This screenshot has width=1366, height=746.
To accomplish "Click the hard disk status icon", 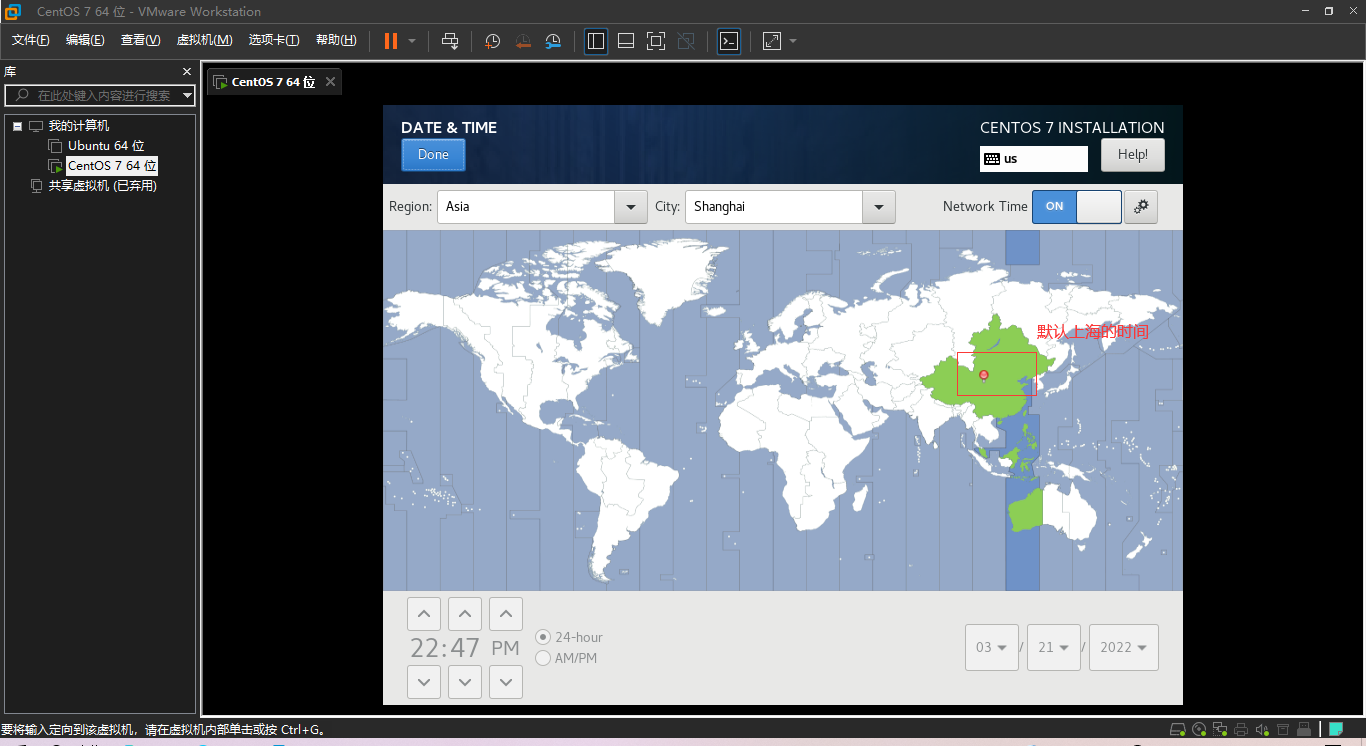I will (1178, 730).
